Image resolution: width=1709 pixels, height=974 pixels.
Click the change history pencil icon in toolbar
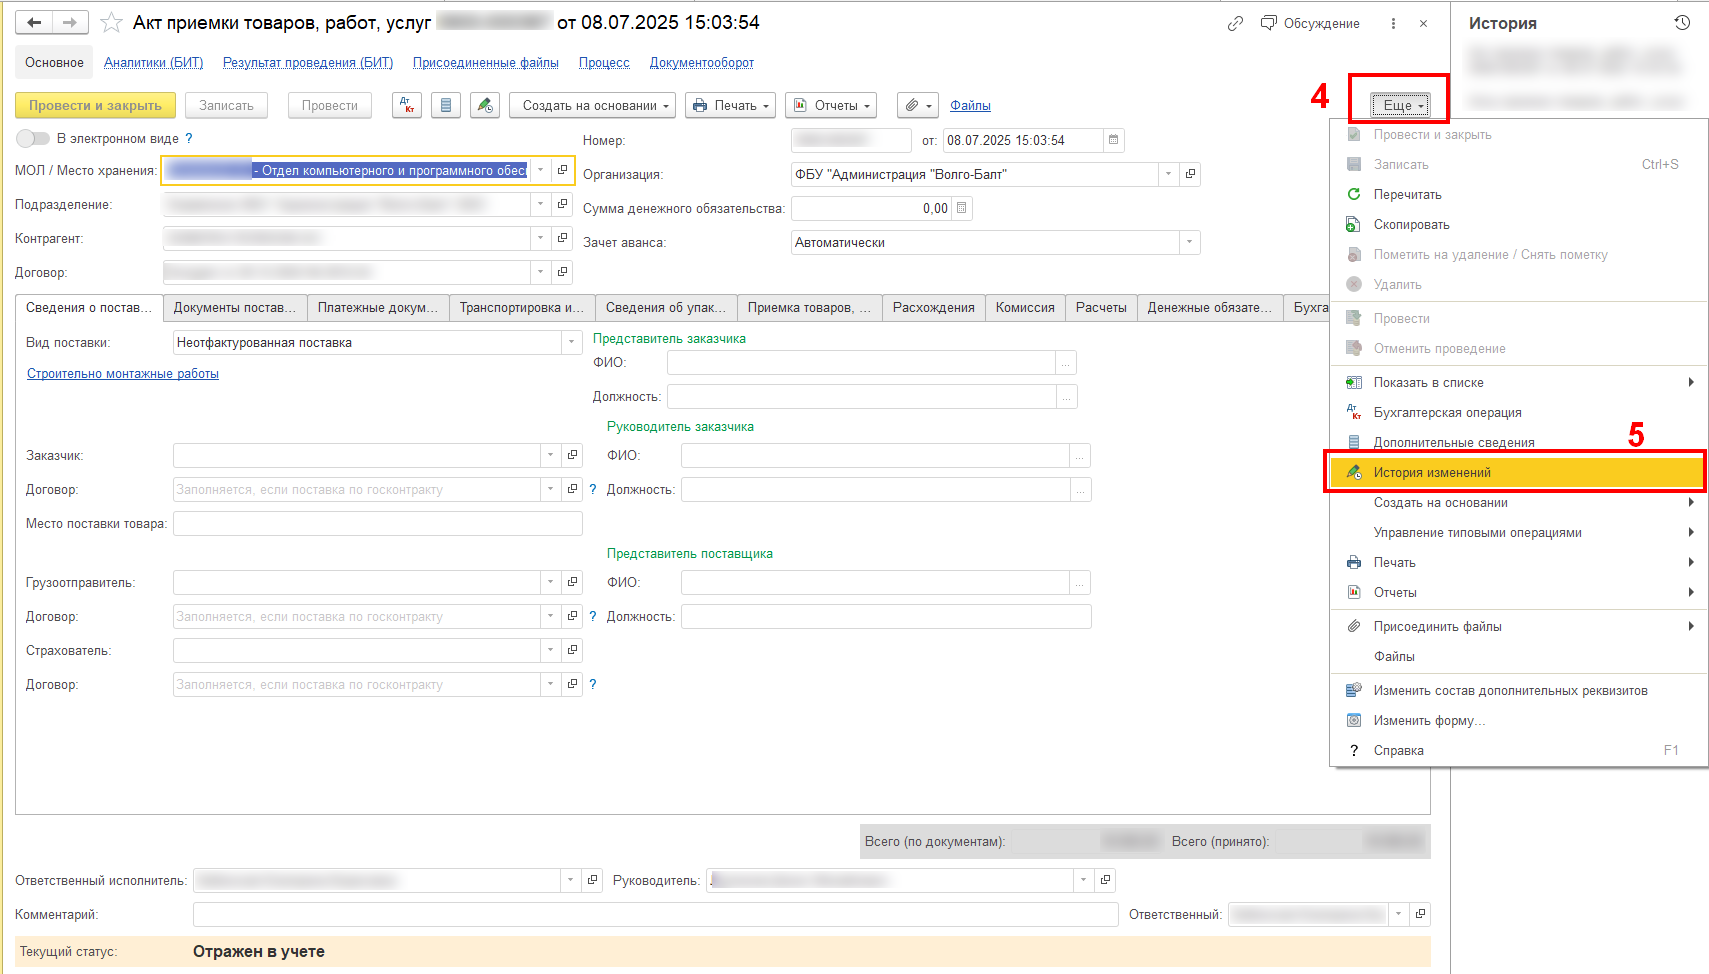(x=485, y=105)
